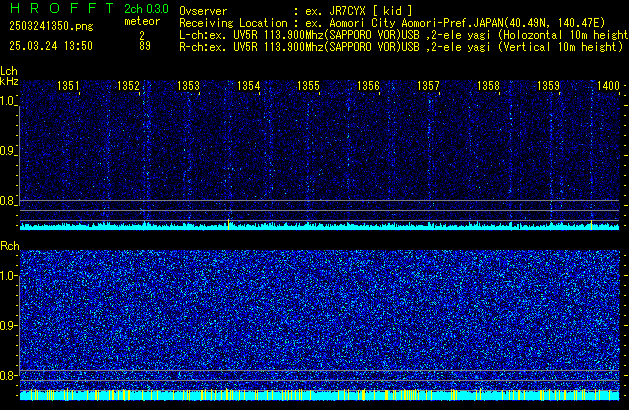Click the Lch channel label
The width and height of the screenshot is (629, 410).
[x=9, y=71]
